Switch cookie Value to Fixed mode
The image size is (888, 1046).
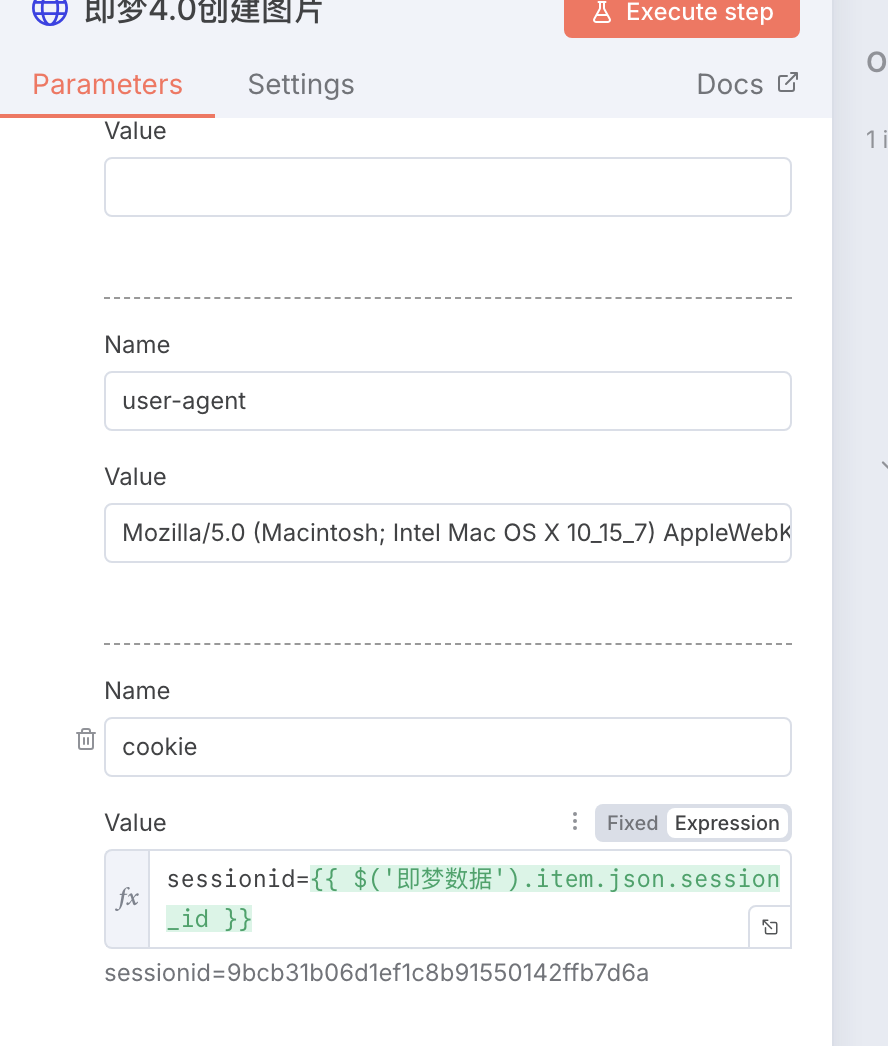click(632, 823)
